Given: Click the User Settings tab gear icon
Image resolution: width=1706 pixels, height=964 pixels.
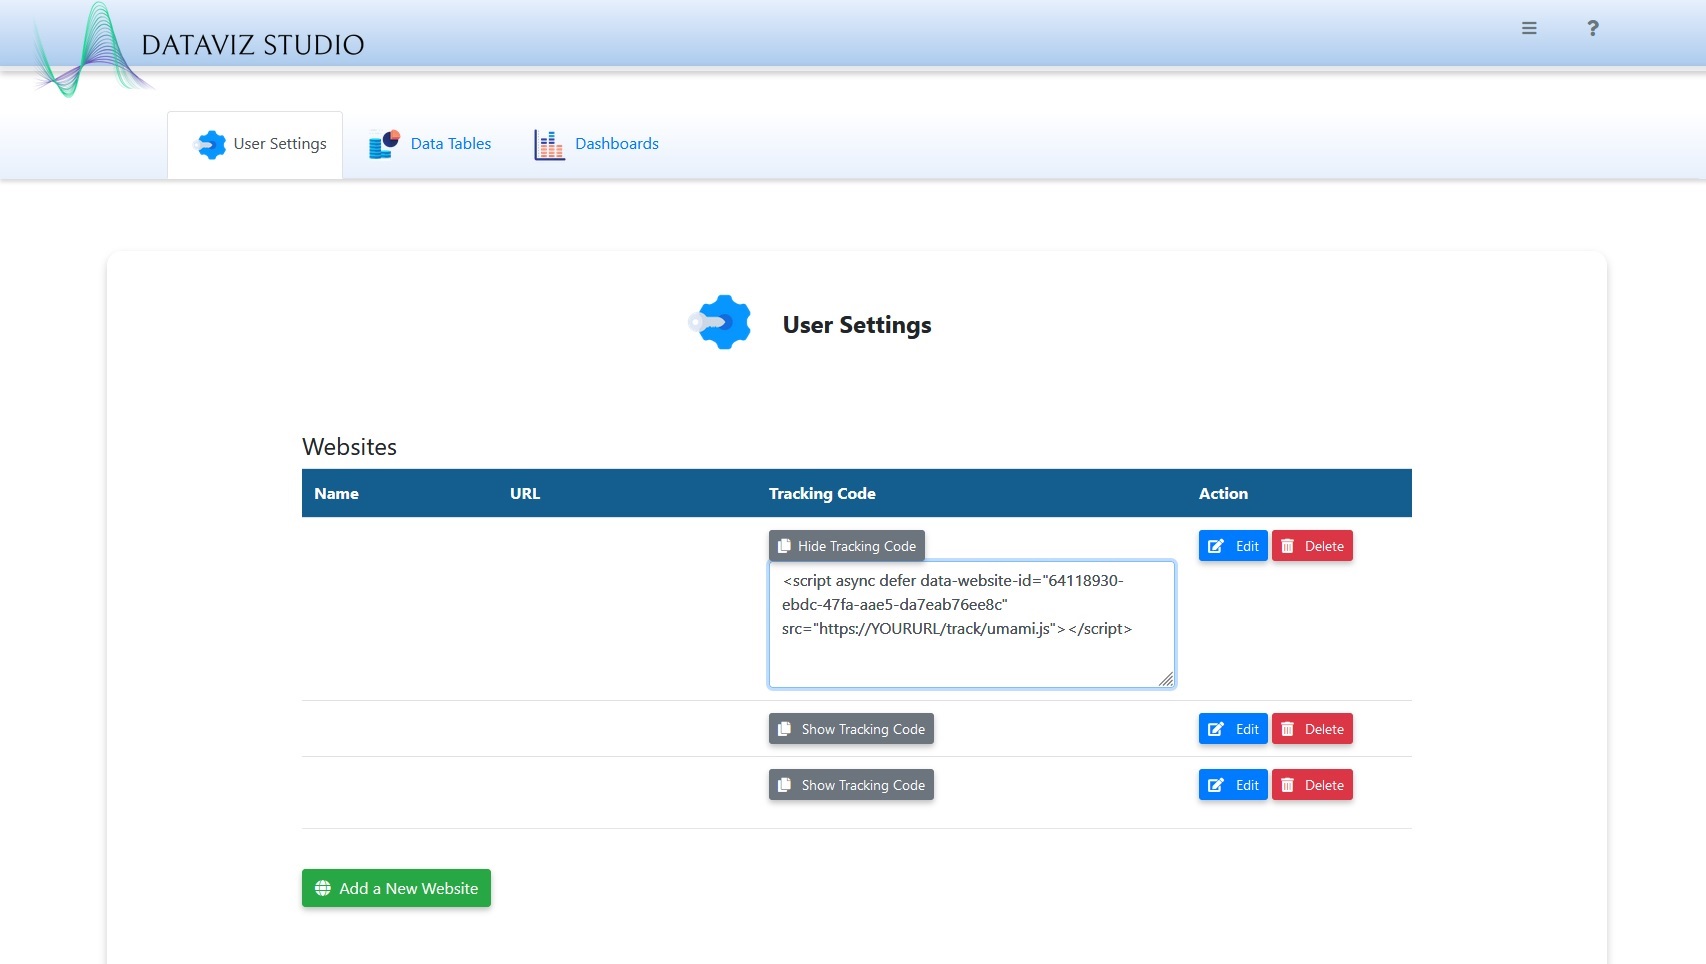Looking at the screenshot, I should 210,144.
